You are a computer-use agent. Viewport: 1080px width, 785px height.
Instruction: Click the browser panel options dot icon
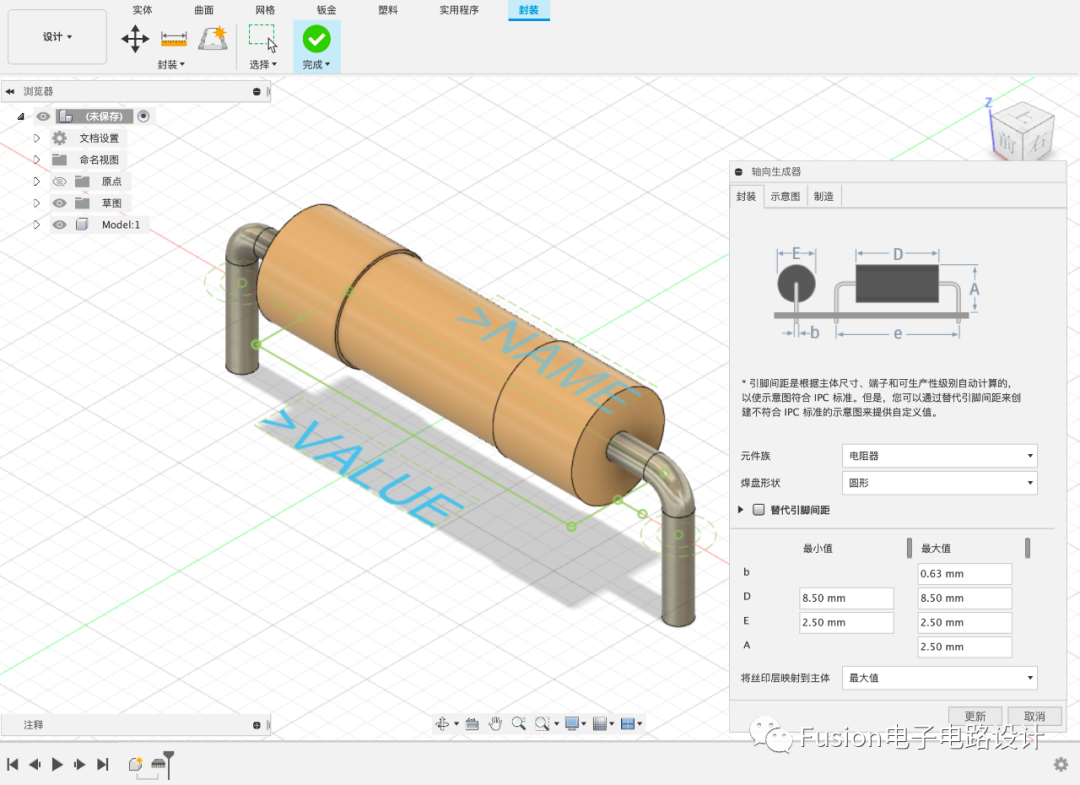(257, 92)
